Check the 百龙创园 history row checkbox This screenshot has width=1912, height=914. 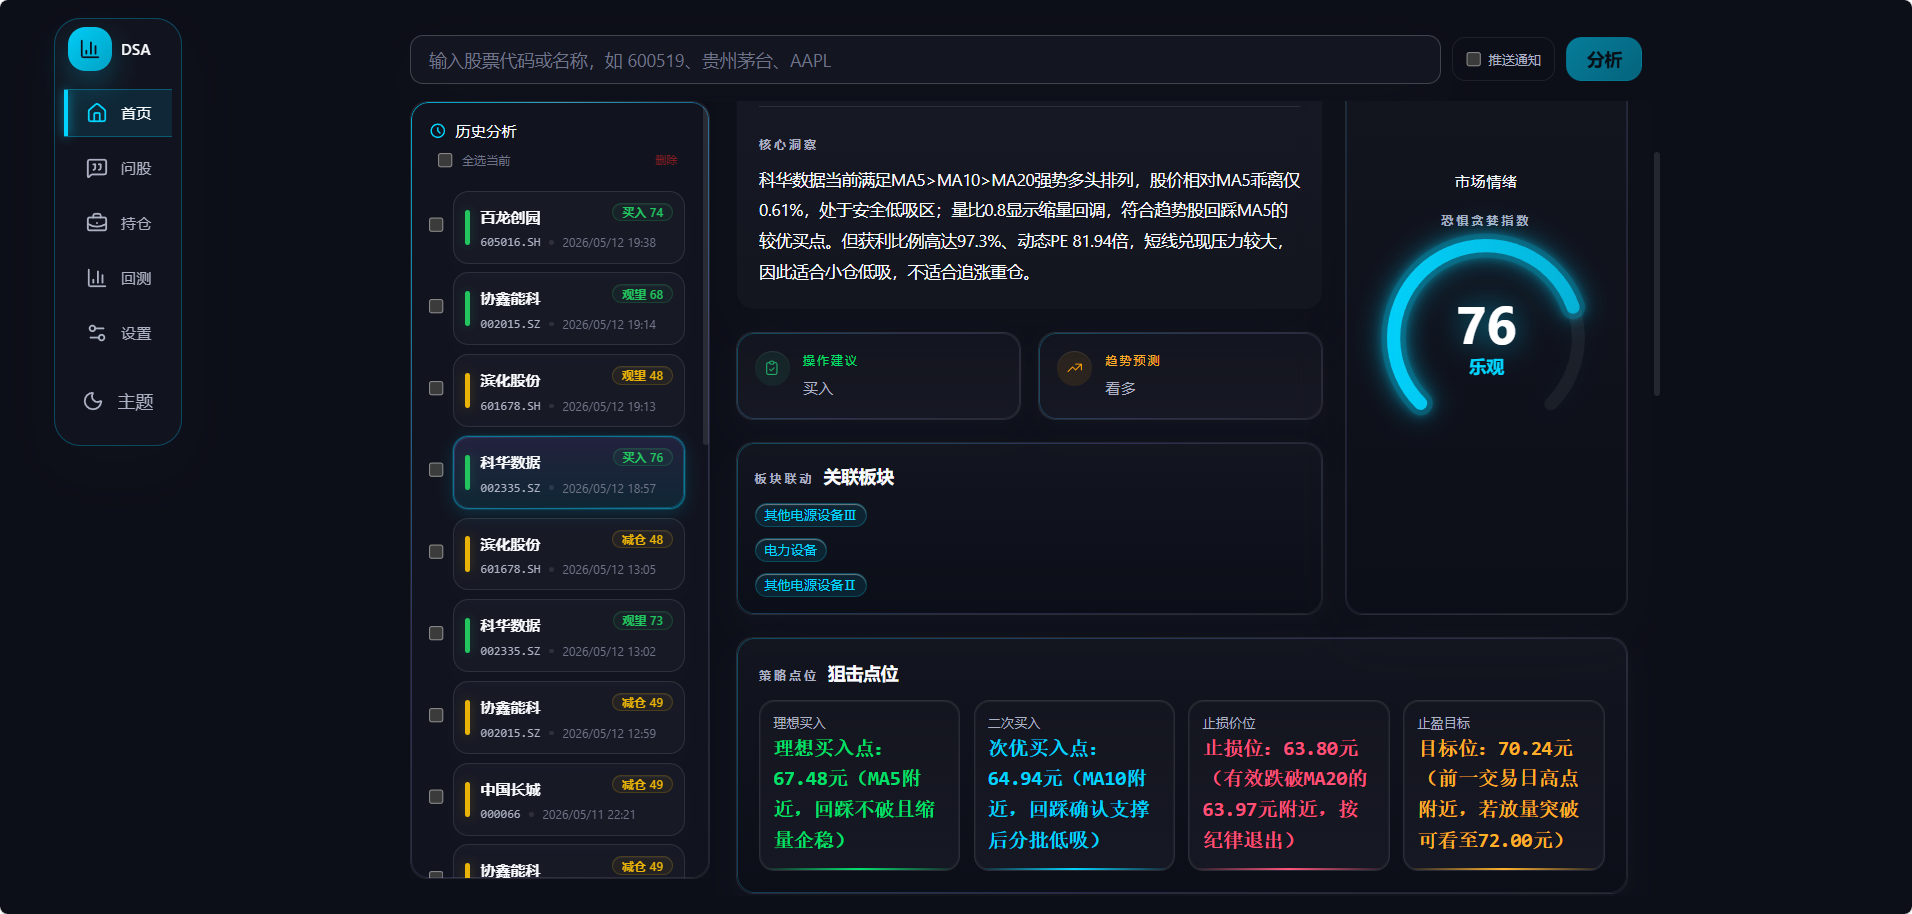(436, 225)
